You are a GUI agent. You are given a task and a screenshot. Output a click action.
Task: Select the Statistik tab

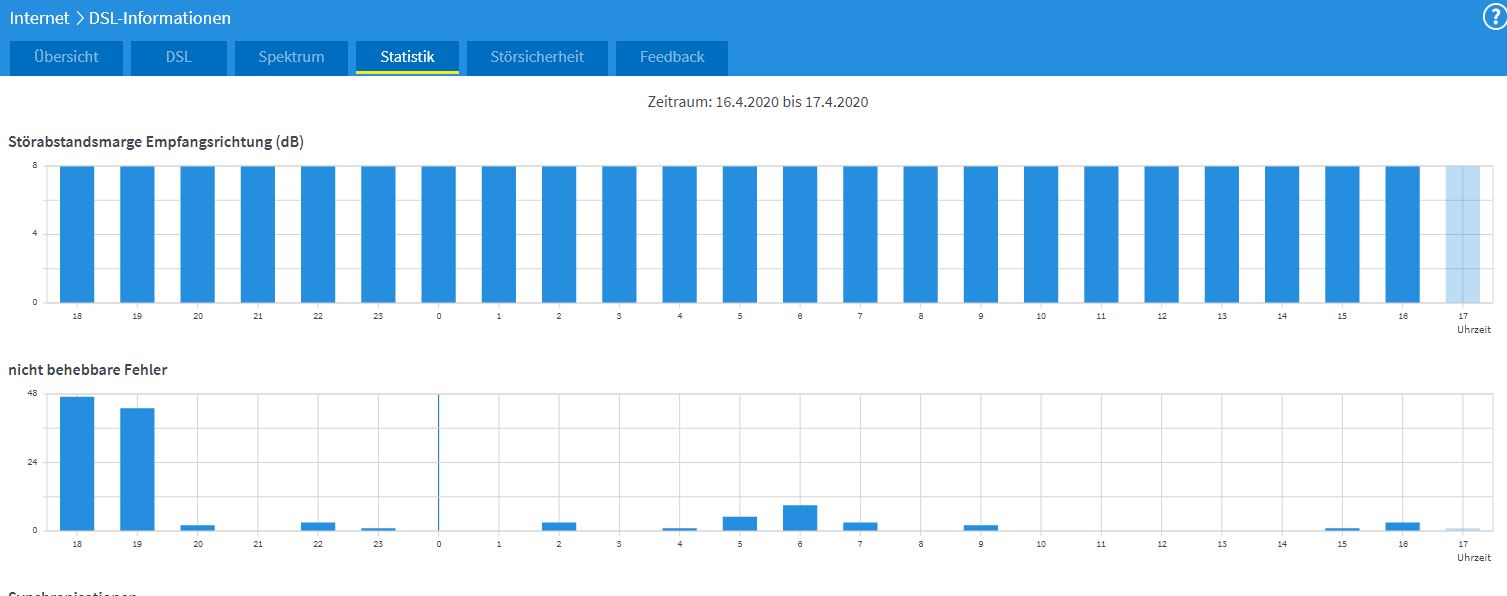pyautogui.click(x=407, y=57)
